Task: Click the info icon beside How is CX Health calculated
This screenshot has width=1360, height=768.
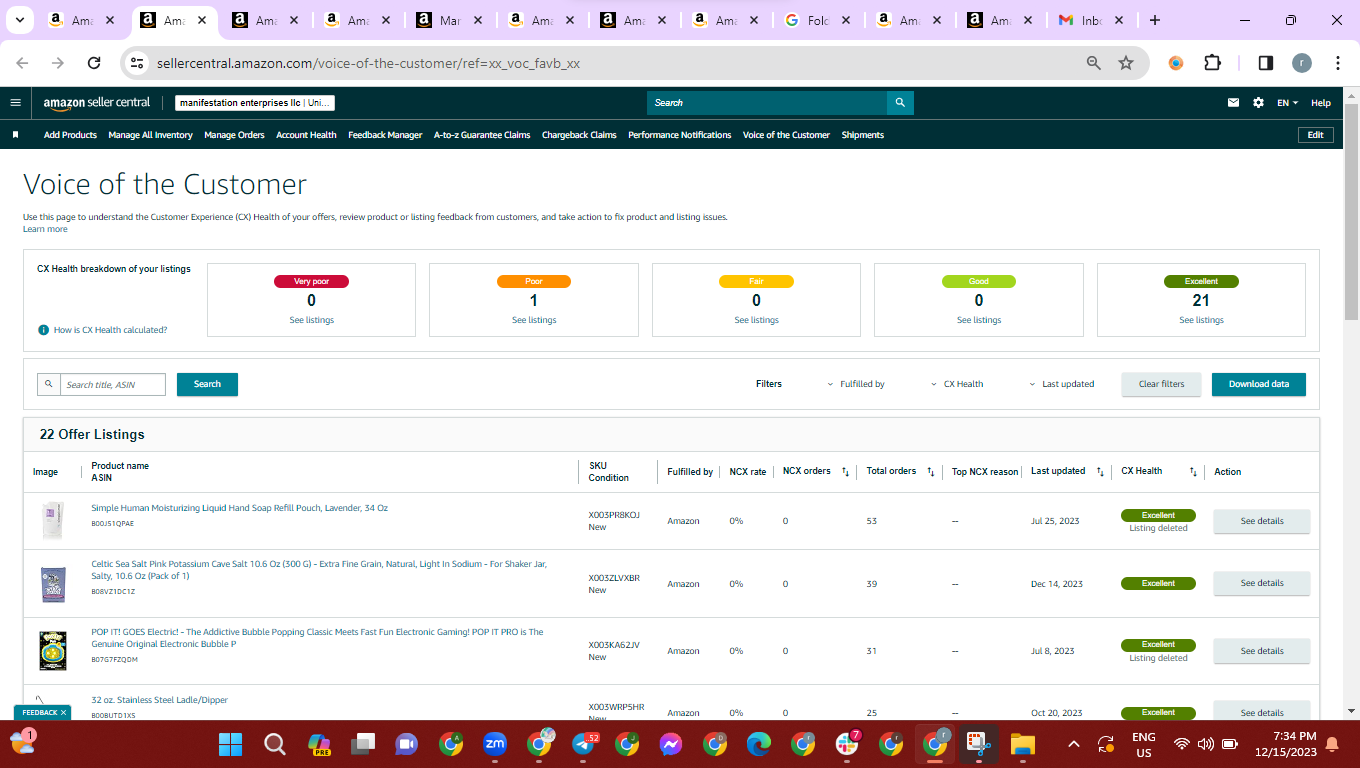Action: tap(44, 330)
